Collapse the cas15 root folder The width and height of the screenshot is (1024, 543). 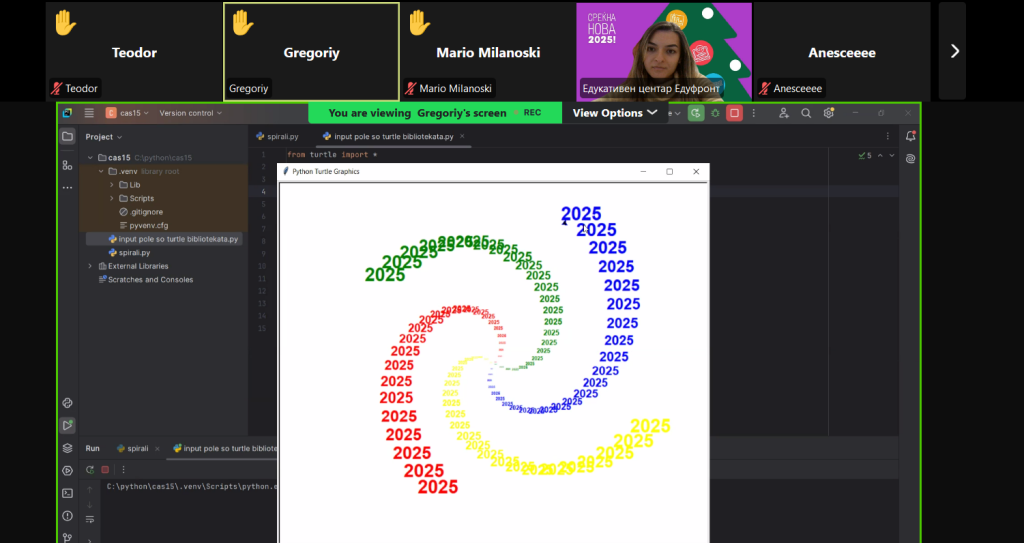[90, 157]
